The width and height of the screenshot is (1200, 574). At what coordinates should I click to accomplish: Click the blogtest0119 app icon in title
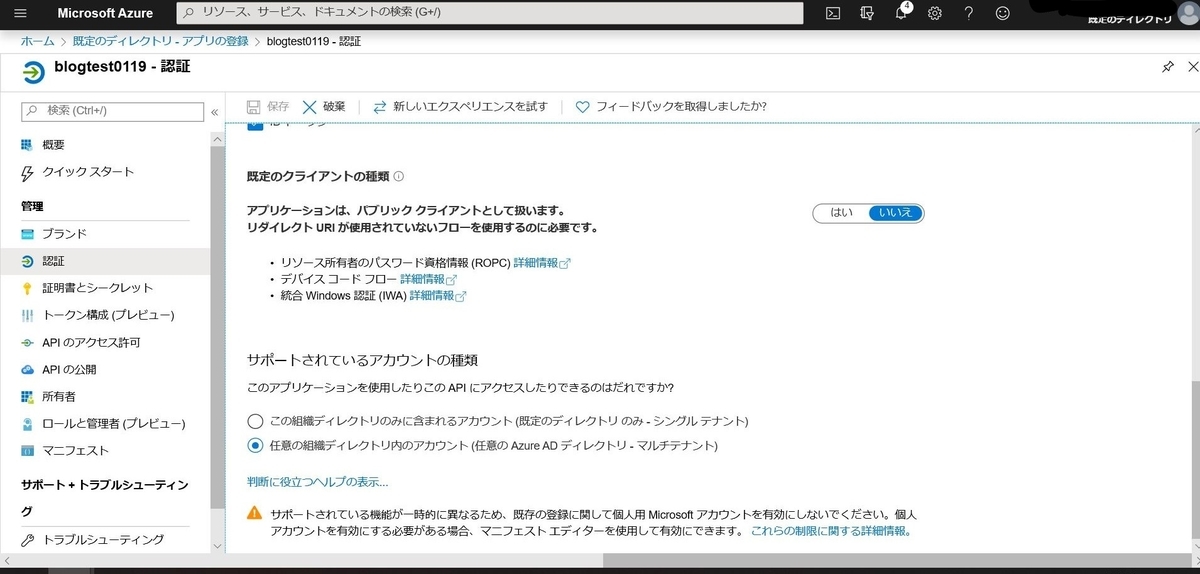tap(33, 73)
